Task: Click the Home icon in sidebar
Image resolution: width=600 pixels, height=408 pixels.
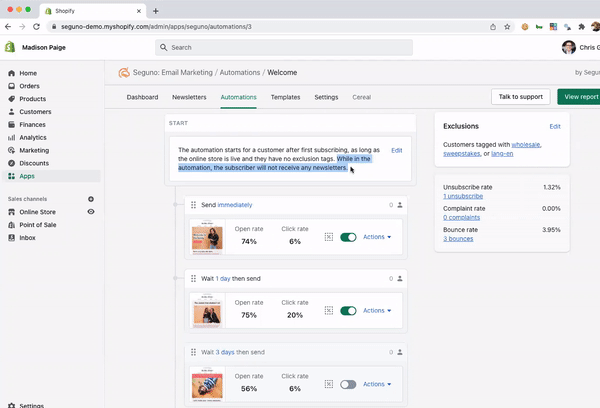Action: tap(11, 73)
